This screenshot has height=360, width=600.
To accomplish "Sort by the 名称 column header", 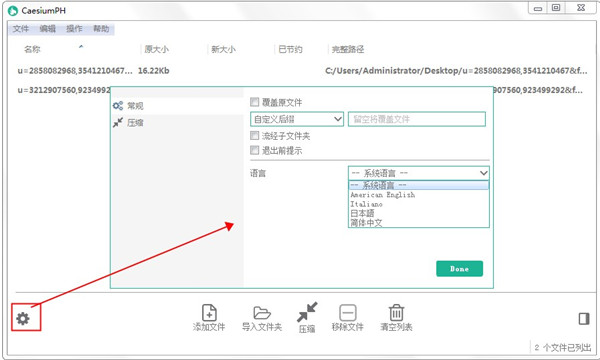I will (x=32, y=49).
